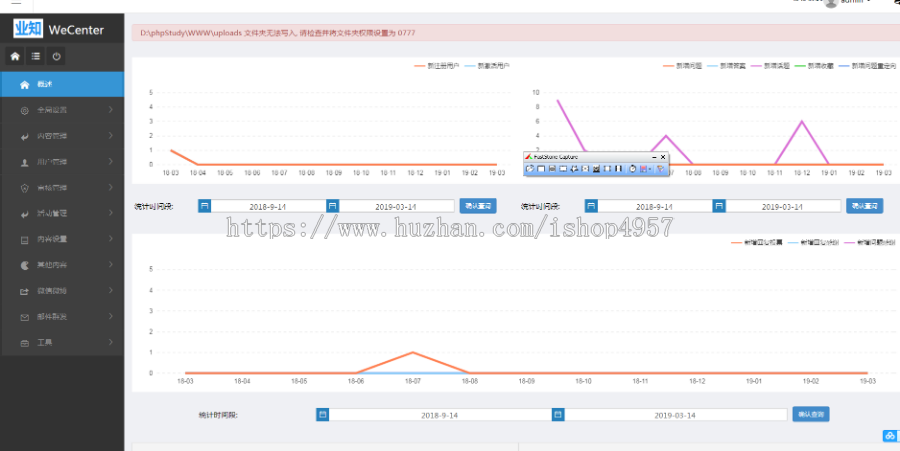The height and width of the screenshot is (451, 900).
Task: Open the sidebar item below shield-icon row
Action: (62, 213)
